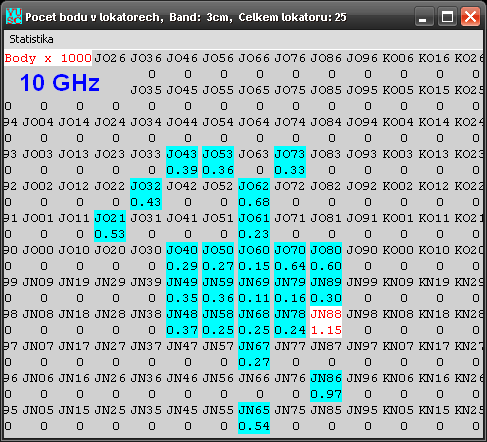Click the VUSC application icon in title bar
The width and height of the screenshot is (487, 442).
14,16
